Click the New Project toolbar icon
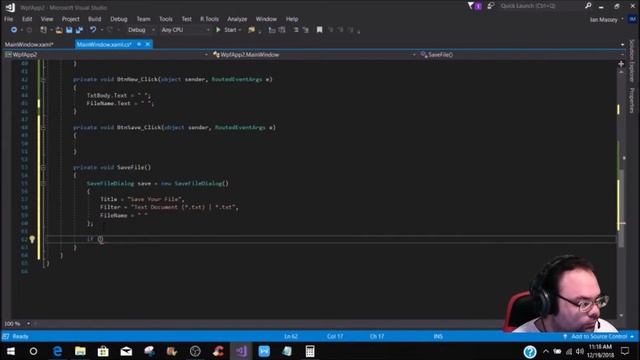This screenshot has height=360, width=640. pyautogui.click(x=43, y=30)
